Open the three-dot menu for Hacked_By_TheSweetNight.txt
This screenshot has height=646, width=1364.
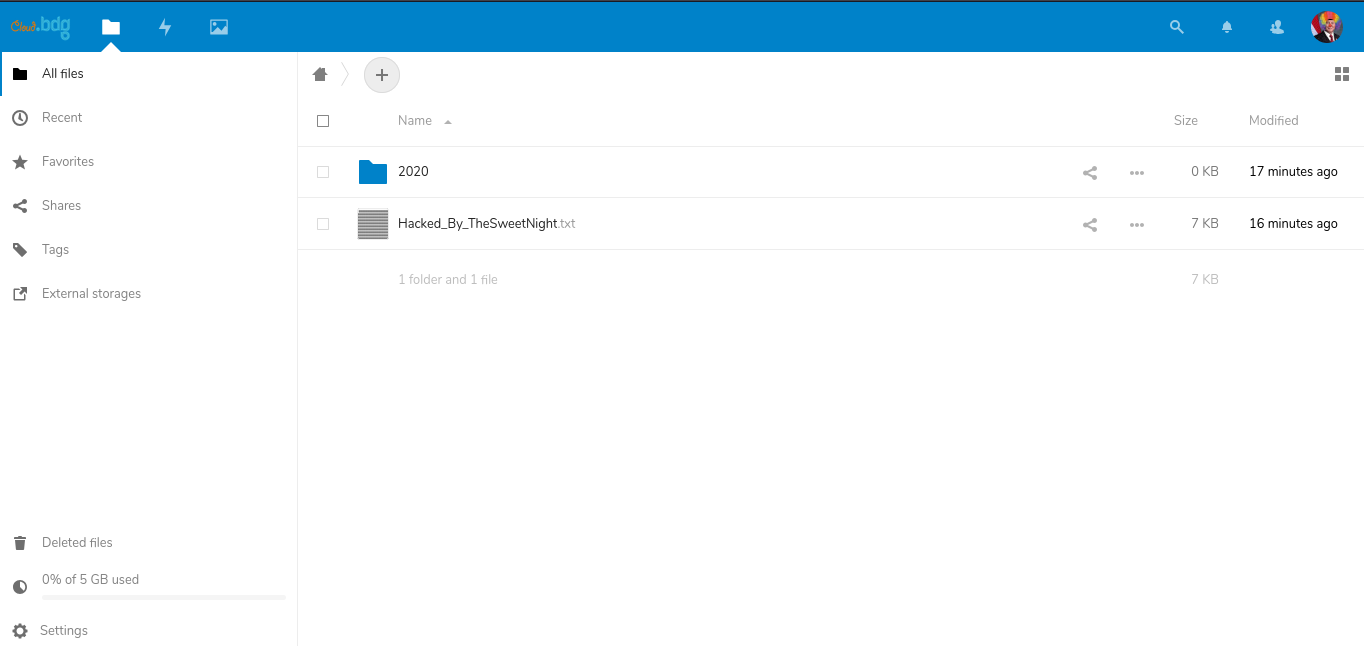pyautogui.click(x=1136, y=225)
